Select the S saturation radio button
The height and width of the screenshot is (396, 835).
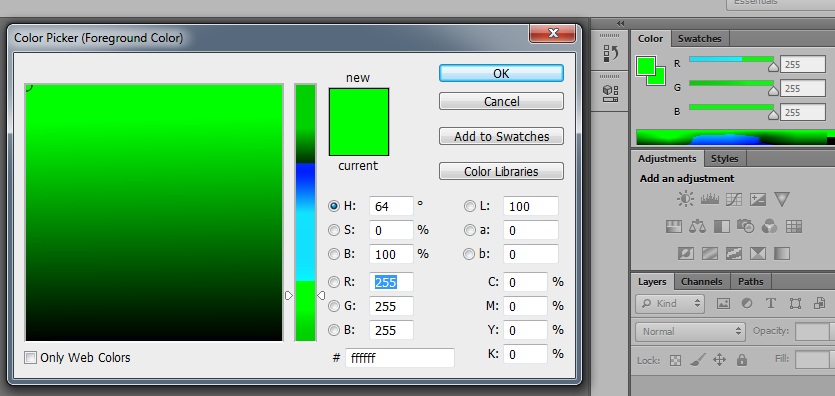click(333, 230)
